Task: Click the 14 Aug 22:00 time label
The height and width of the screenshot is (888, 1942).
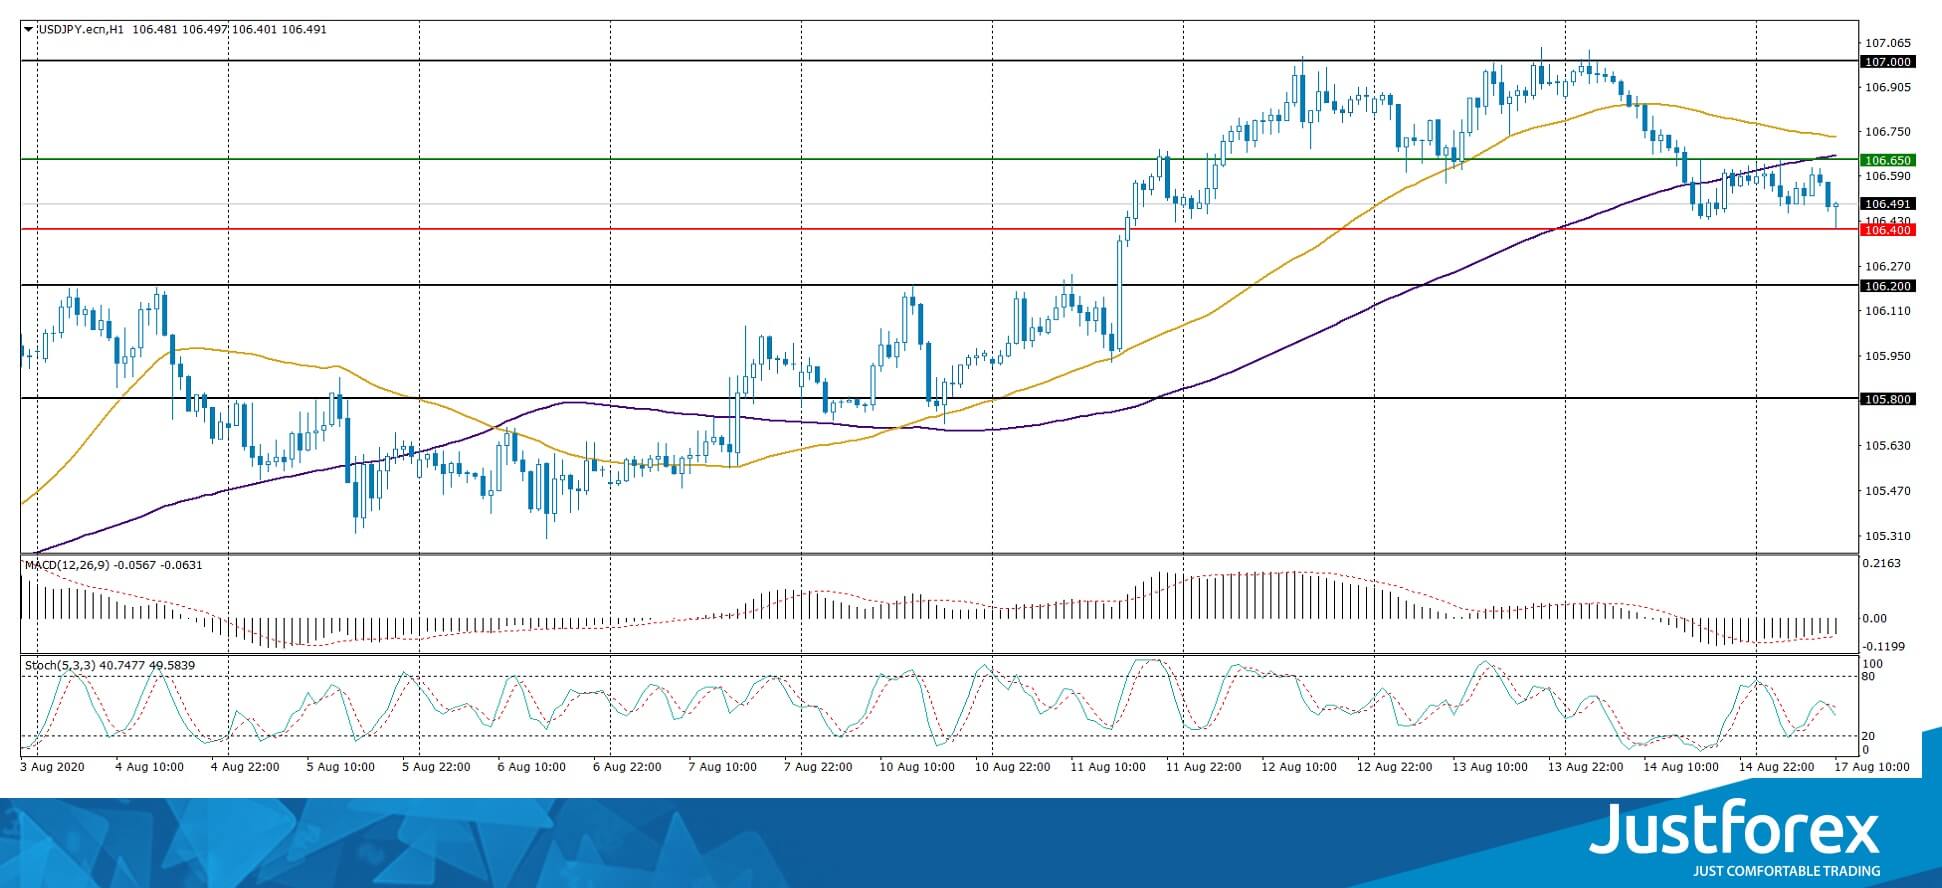Action: (x=1776, y=767)
